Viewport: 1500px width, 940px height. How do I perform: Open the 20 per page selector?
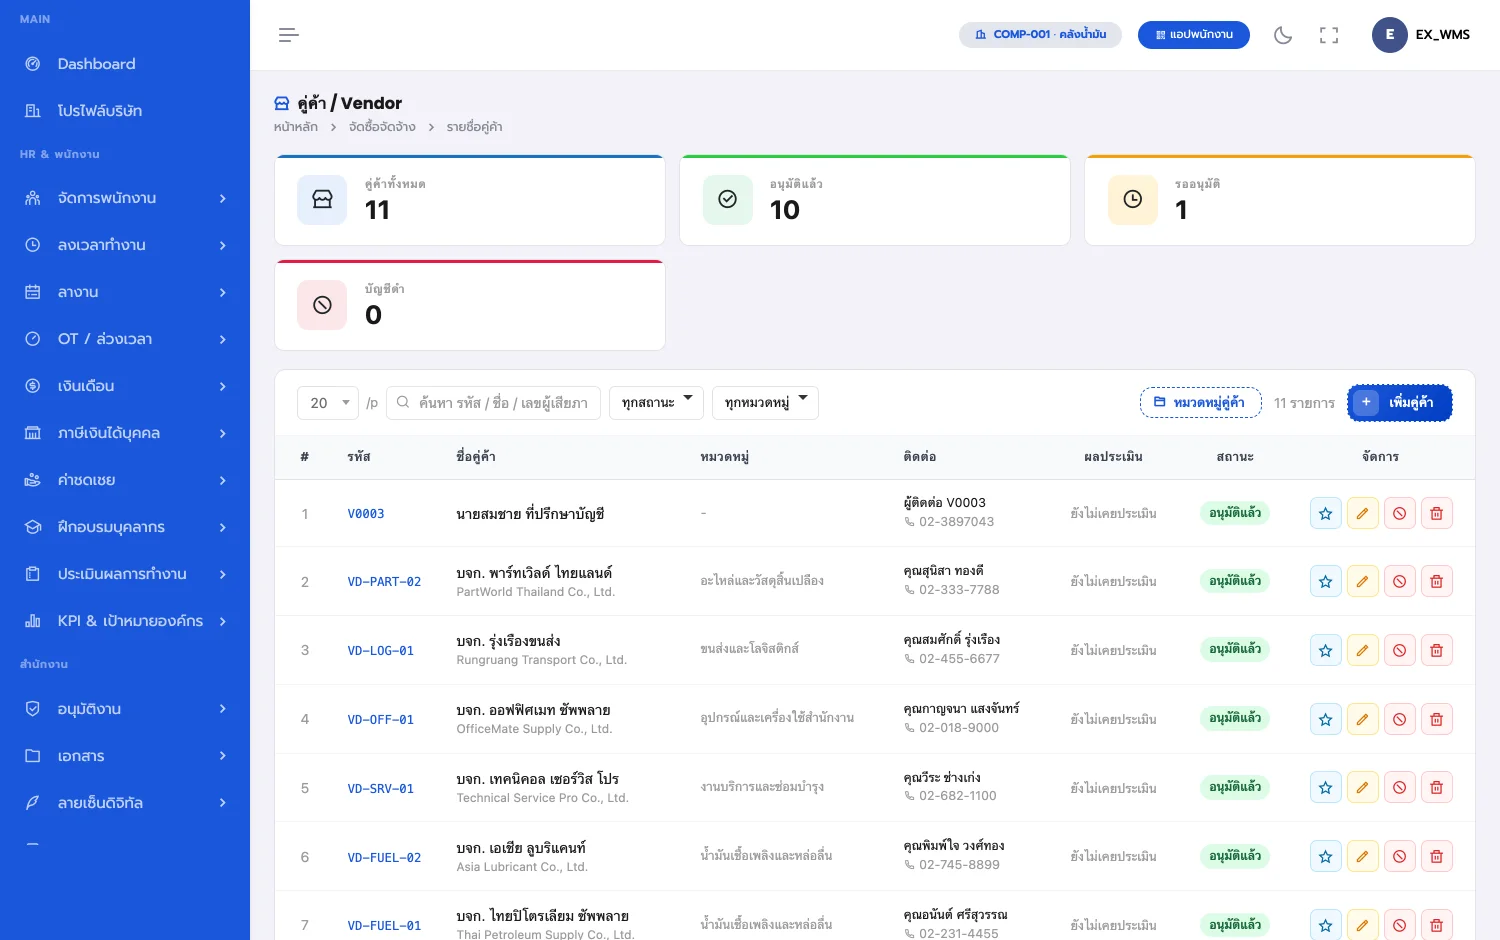[x=328, y=402]
